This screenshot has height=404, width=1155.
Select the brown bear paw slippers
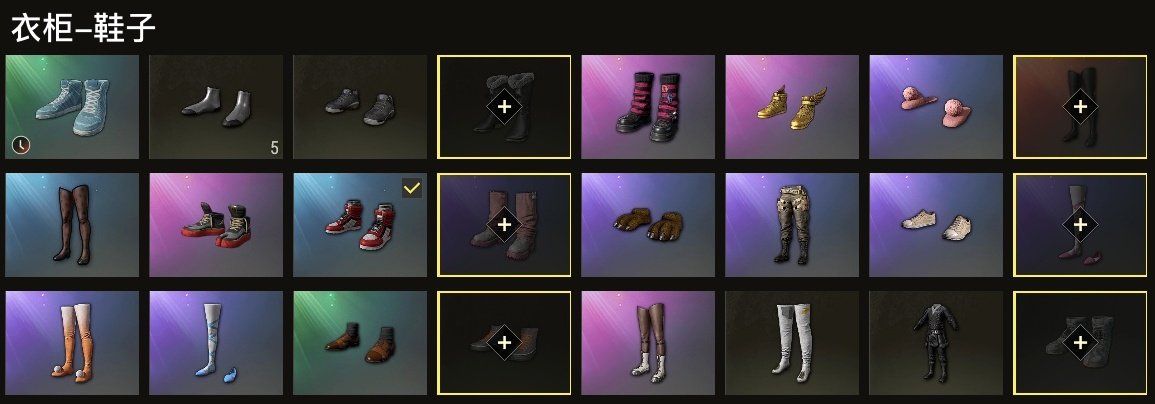tap(647, 225)
